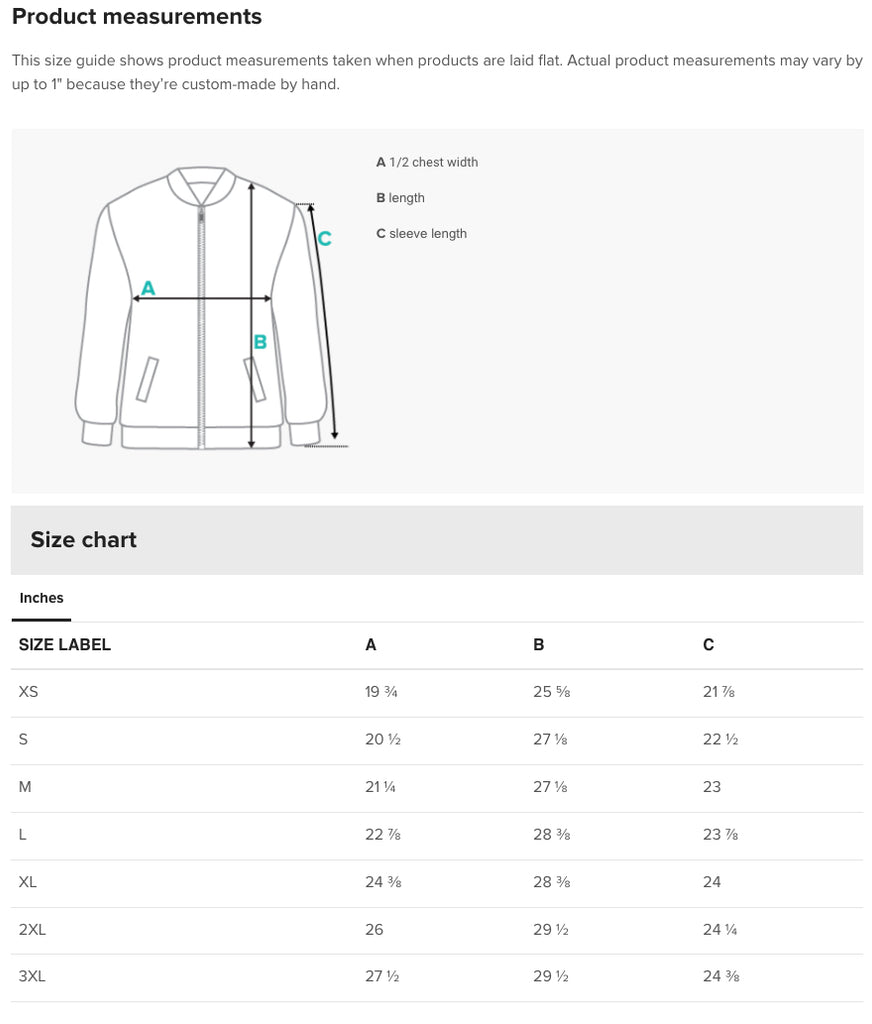Click column header A in the size table
The width and height of the screenshot is (872, 1024).
371,645
